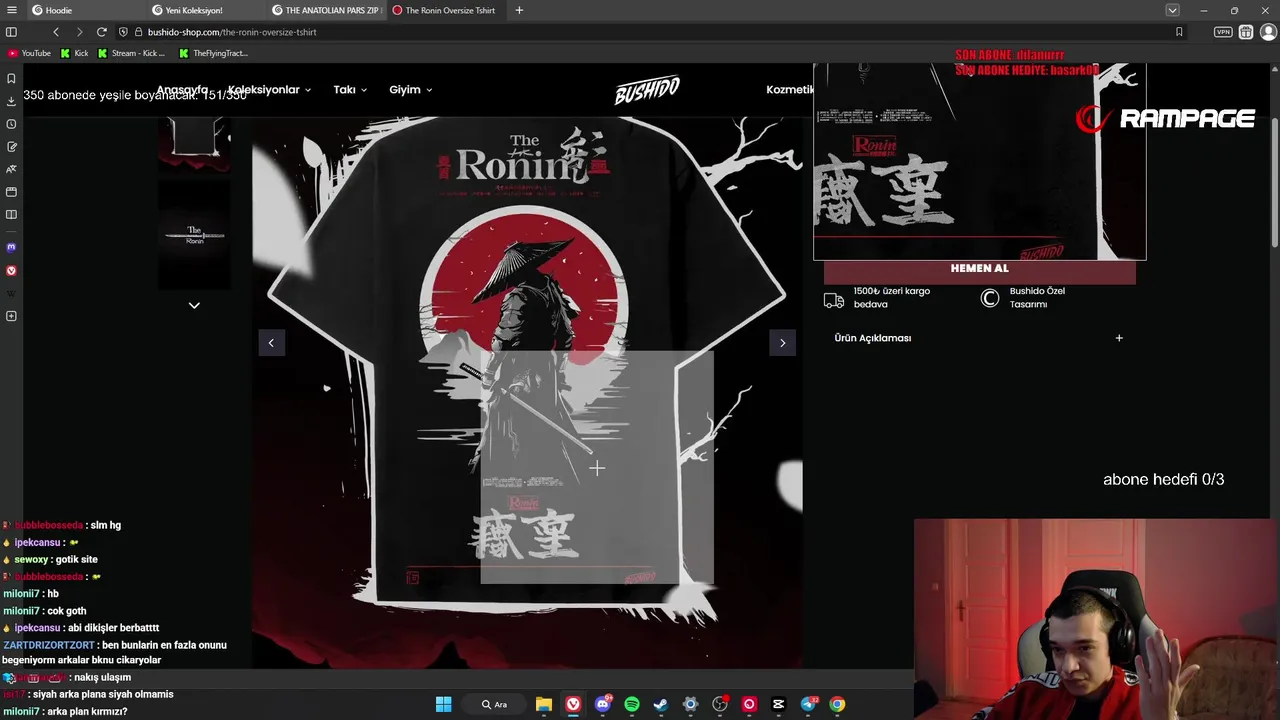Click the HEMEN AL buy button
1280x720 pixels.
point(980,269)
